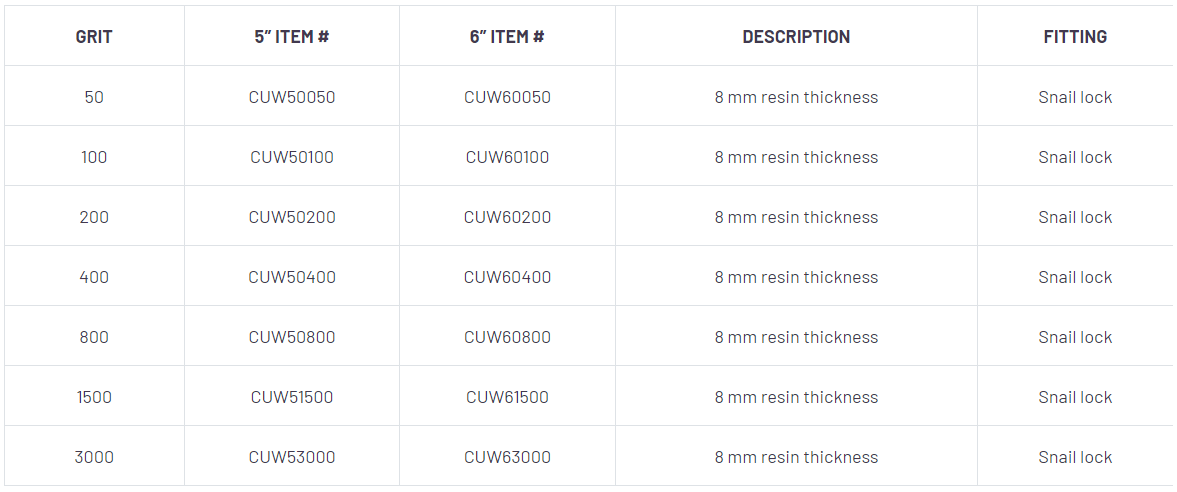Screen dimensions: 1177x492
Task: Select item number CUW63000
Action: pyautogui.click(x=507, y=457)
